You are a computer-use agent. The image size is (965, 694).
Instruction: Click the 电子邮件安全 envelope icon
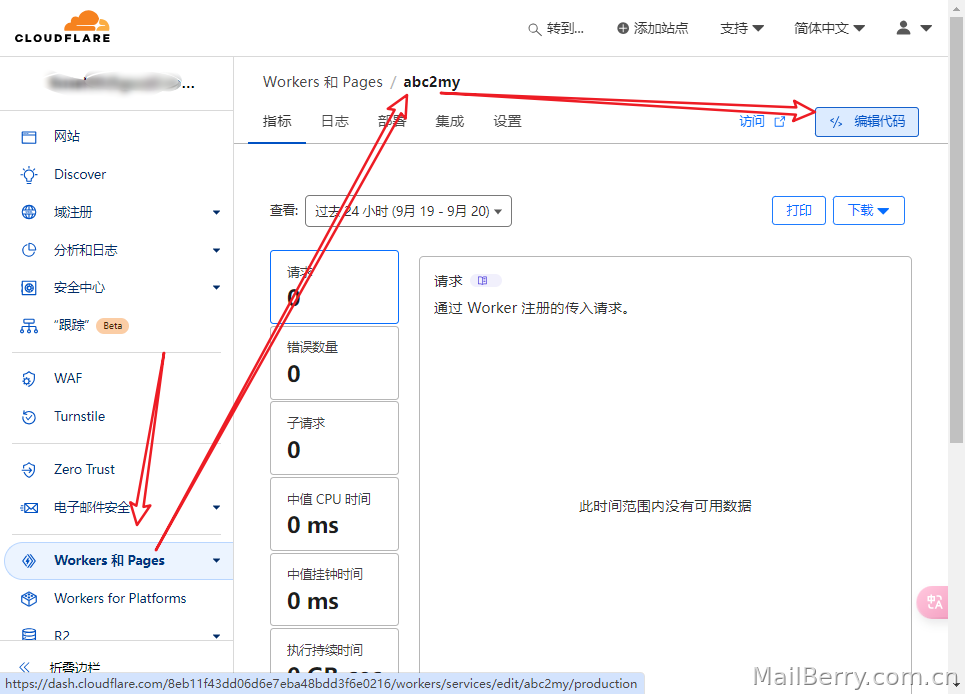29,508
